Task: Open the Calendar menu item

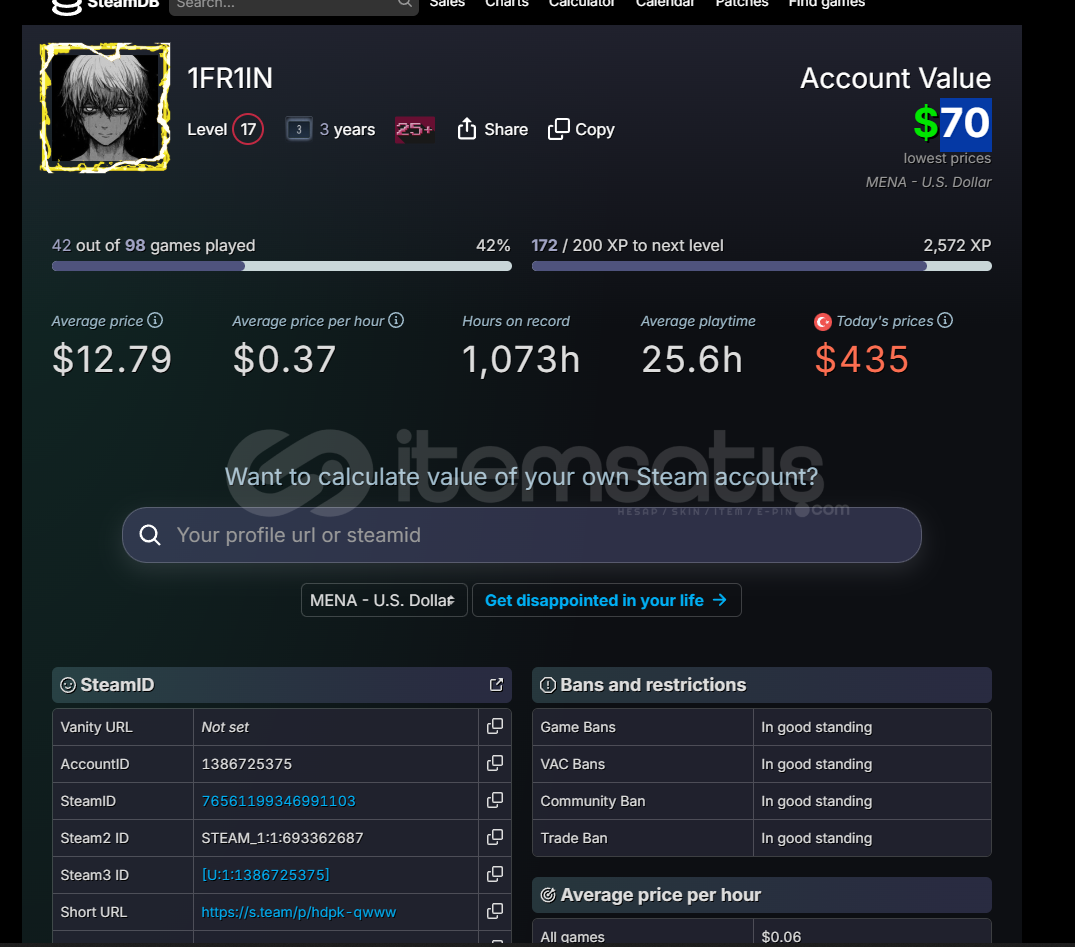Action: tap(665, 3)
